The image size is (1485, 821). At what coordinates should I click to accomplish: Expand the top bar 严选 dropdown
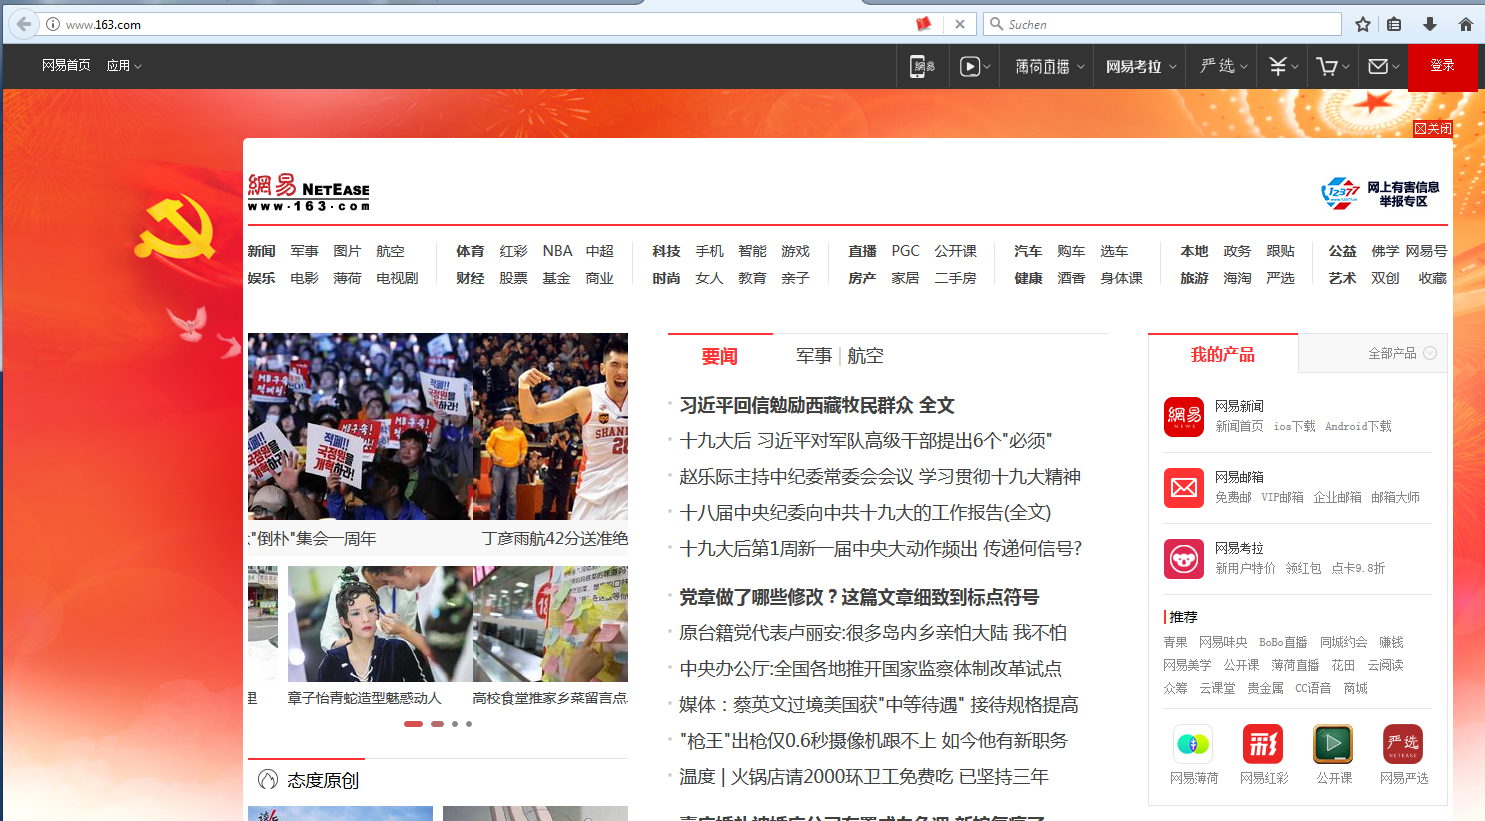tap(1224, 66)
